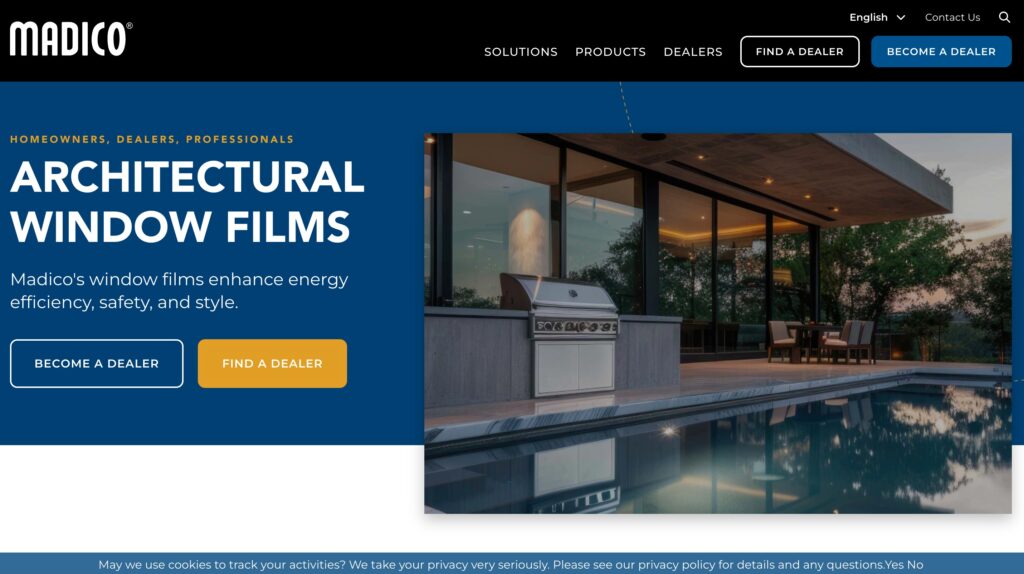Click the yellow Find a Dealer button
The width and height of the screenshot is (1024, 574).
coord(272,363)
